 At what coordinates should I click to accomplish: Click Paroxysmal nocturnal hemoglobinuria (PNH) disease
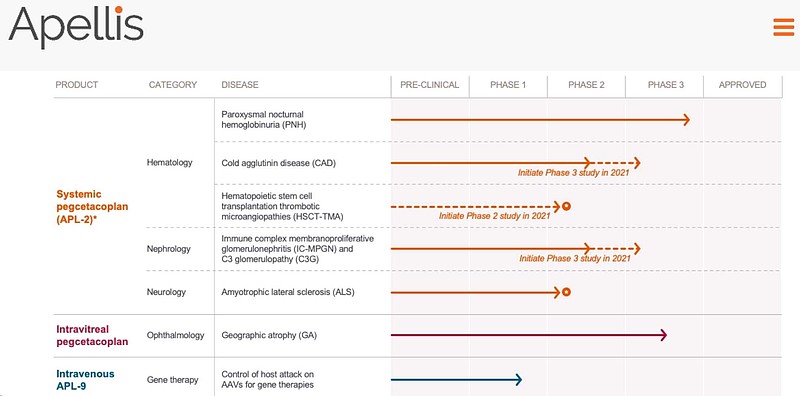point(264,119)
